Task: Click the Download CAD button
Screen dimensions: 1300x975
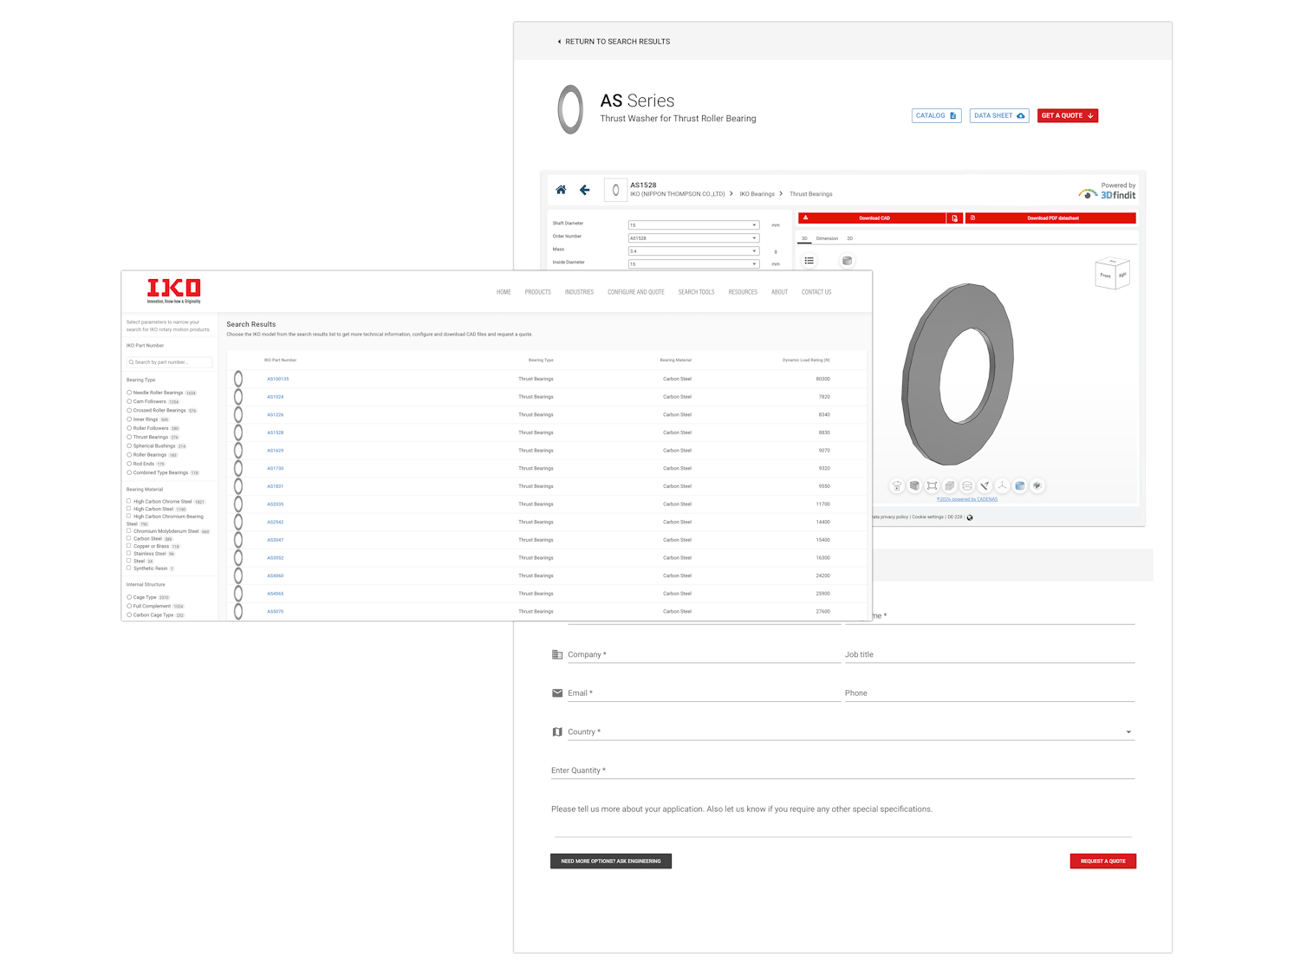Action: point(872,218)
